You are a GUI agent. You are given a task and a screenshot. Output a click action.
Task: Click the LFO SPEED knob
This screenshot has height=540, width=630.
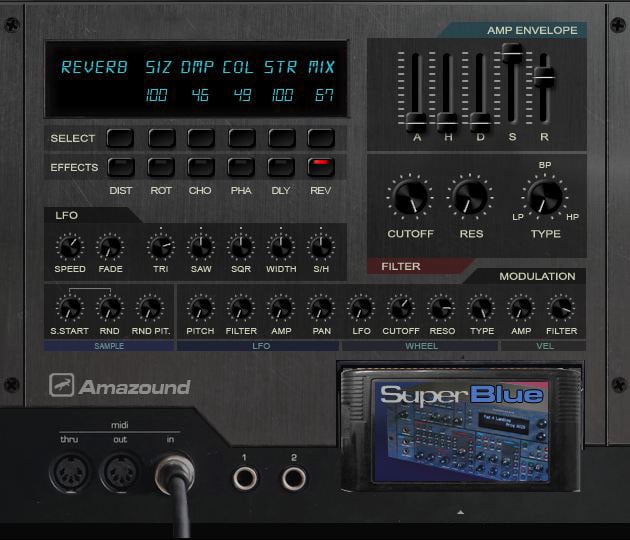[70, 247]
